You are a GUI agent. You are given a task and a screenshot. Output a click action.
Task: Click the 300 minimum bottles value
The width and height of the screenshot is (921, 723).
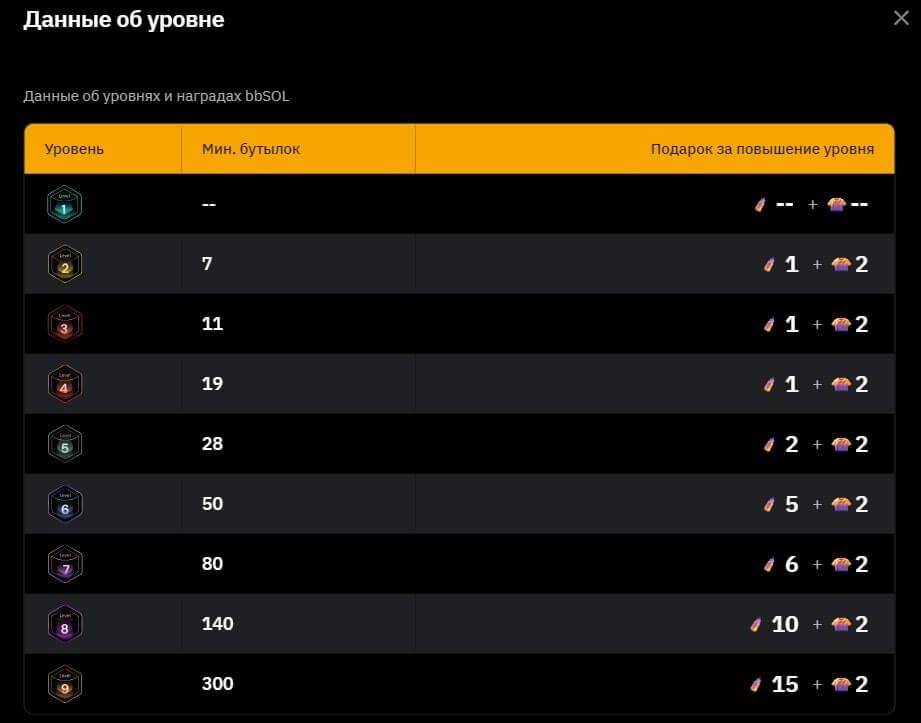coord(217,684)
